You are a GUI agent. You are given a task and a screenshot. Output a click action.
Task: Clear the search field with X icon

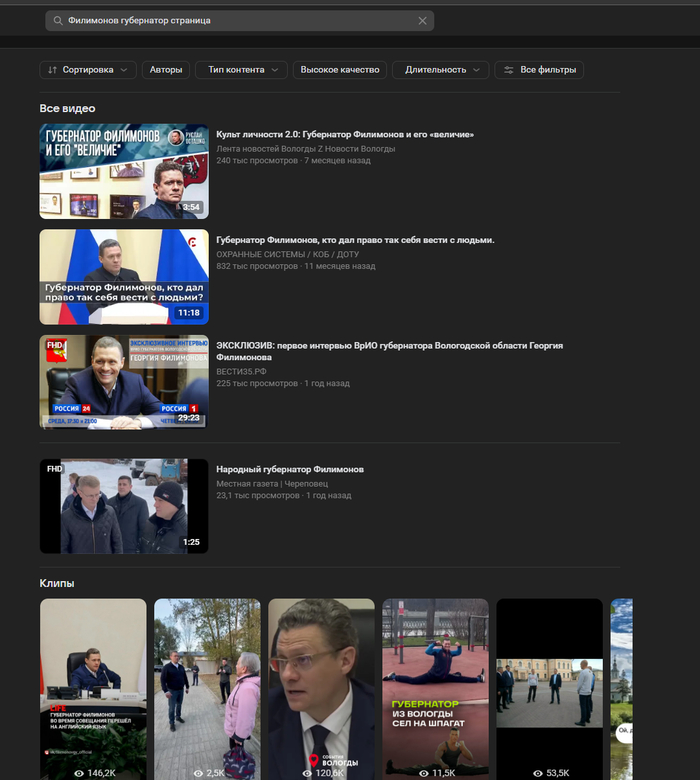click(x=422, y=21)
